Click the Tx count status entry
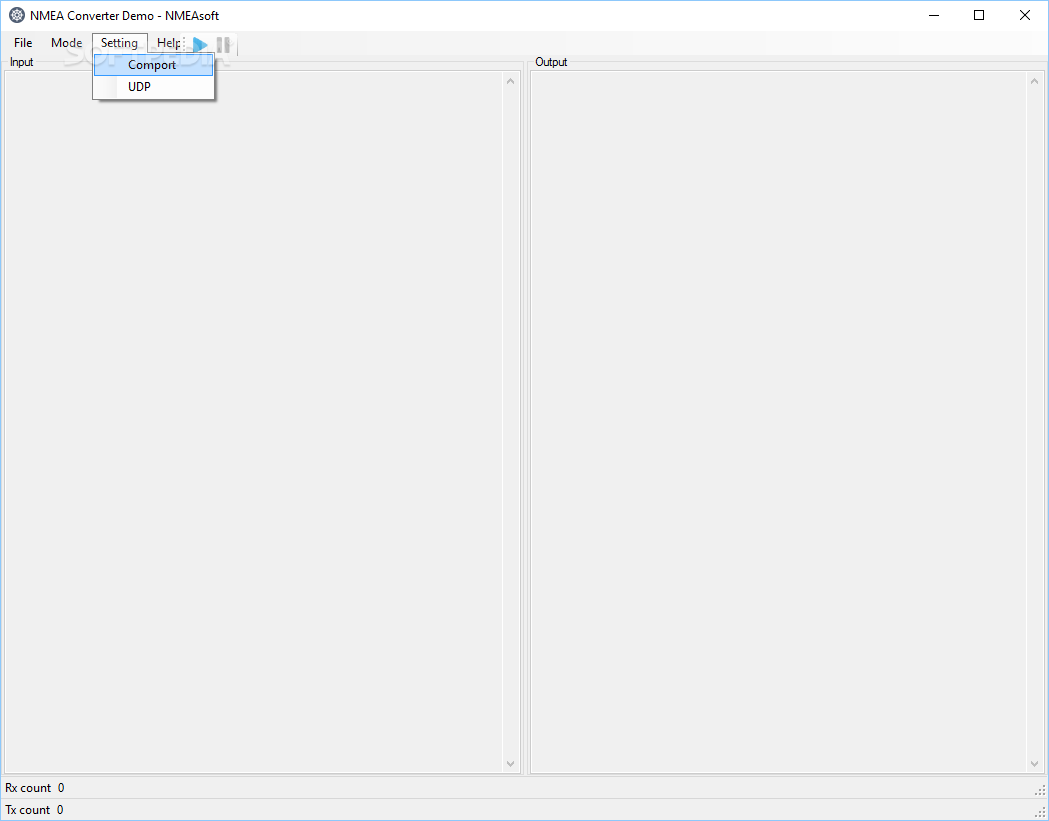This screenshot has width=1049, height=821. (x=34, y=810)
